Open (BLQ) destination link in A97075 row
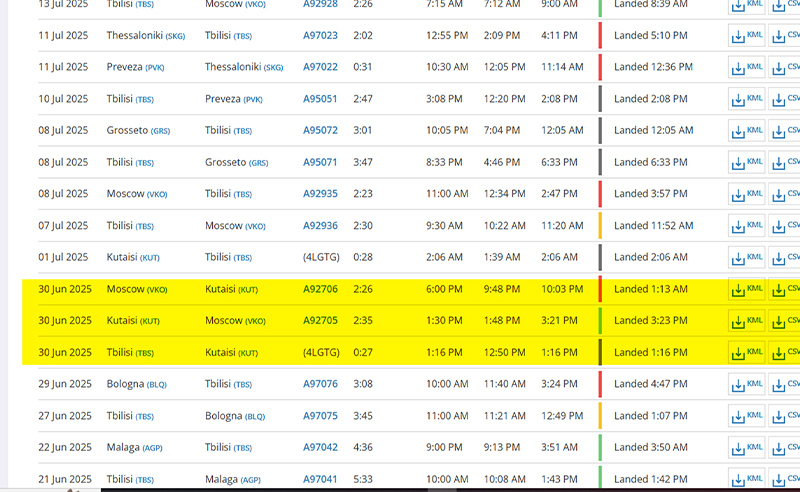Screen dimensions: 800x492 click(255, 417)
